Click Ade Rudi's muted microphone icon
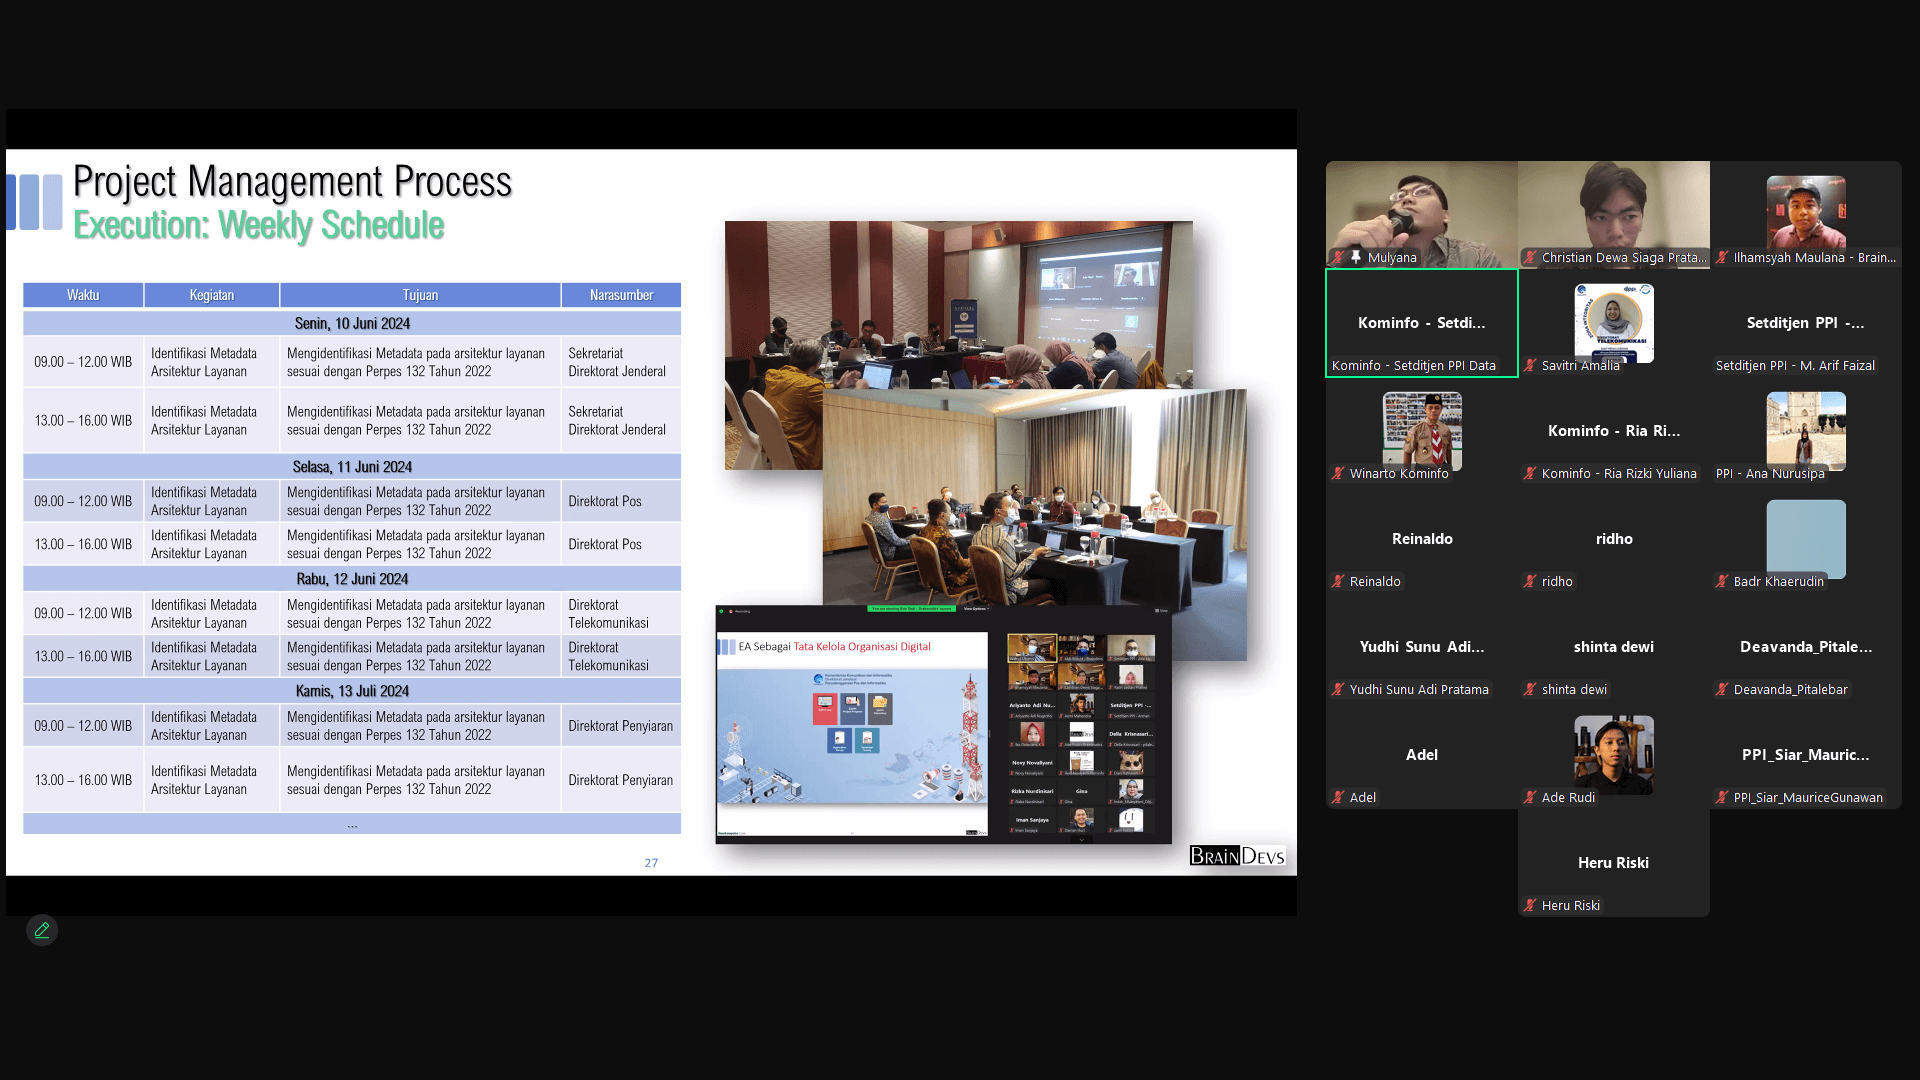This screenshot has height=1080, width=1920. click(x=1530, y=797)
